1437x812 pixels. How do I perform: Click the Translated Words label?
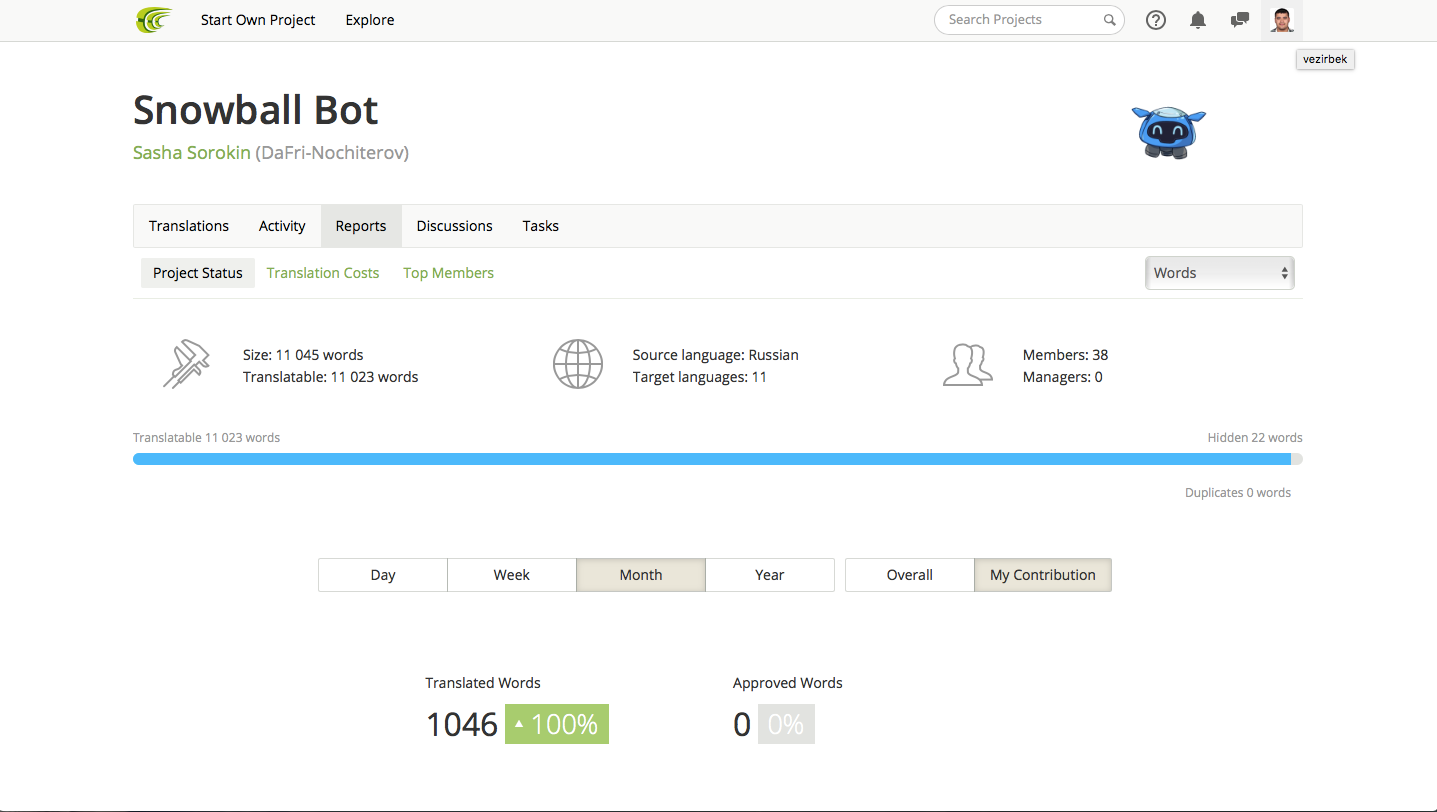pyautogui.click(x=483, y=683)
